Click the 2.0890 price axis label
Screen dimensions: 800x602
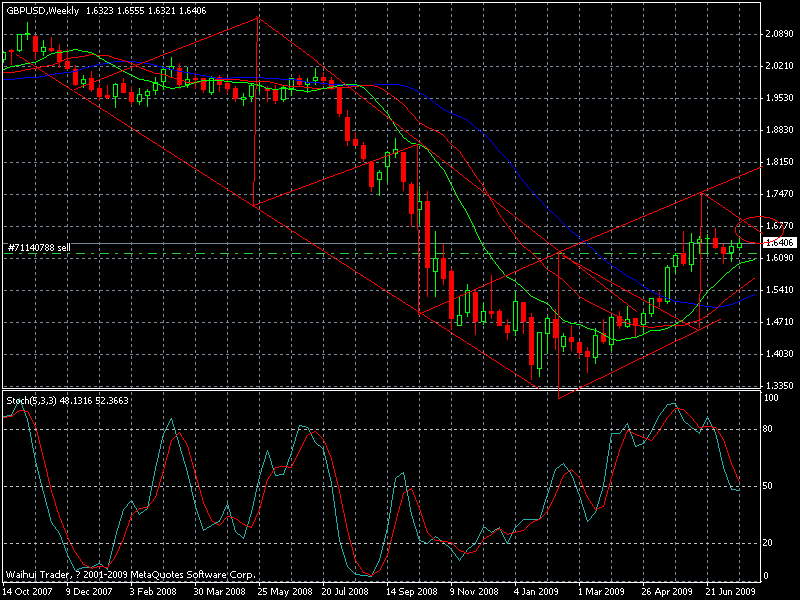click(x=780, y=34)
